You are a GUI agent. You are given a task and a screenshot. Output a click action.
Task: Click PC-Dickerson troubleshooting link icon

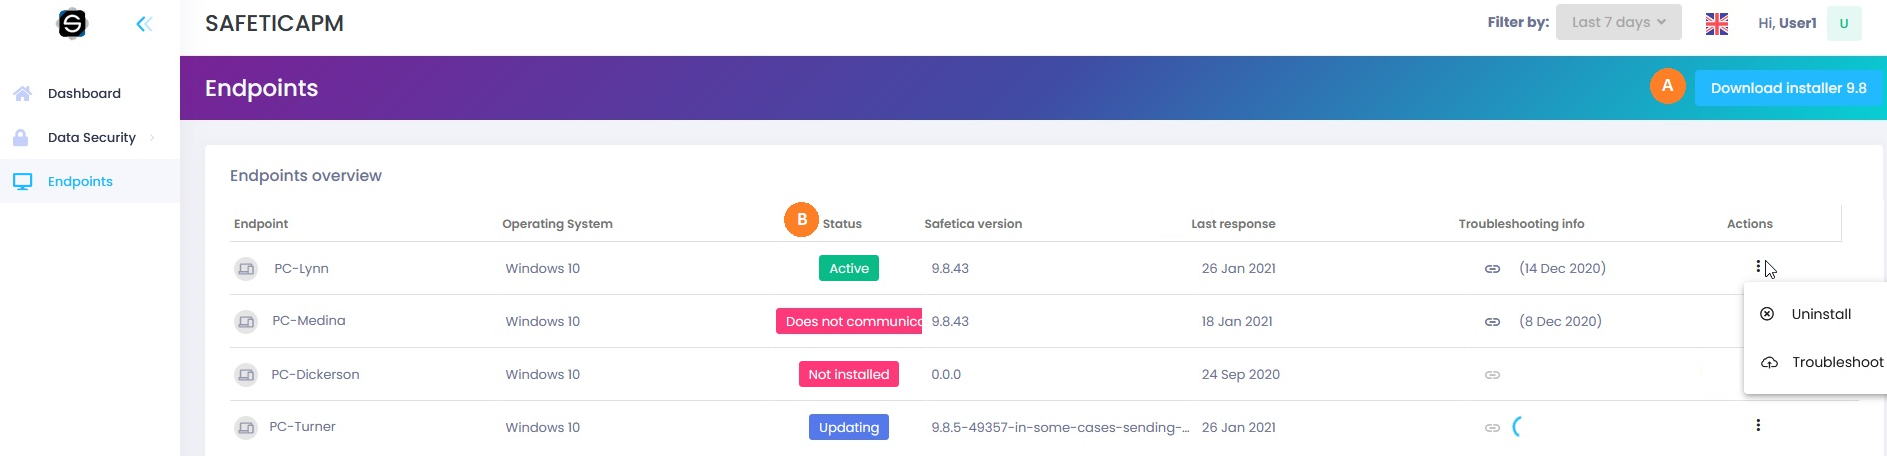1492,375
